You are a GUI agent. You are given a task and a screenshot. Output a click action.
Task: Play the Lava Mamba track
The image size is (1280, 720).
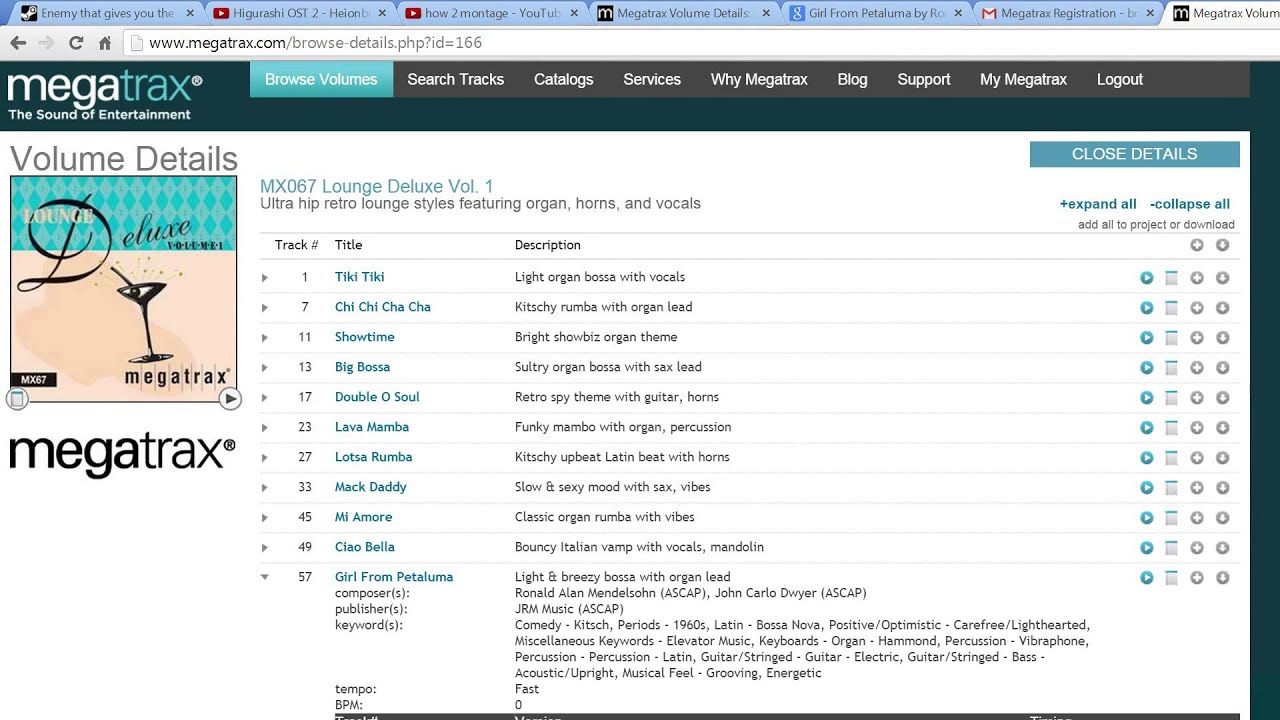point(1146,428)
